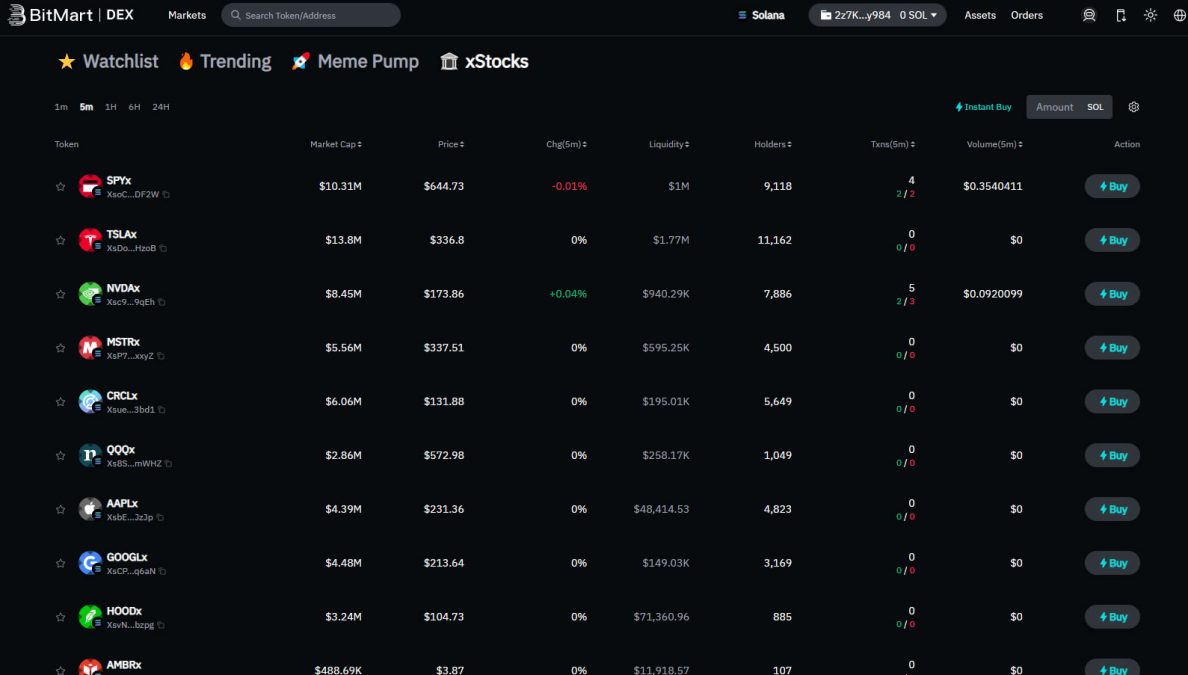Go to the Orders page
This screenshot has height=675, width=1188.
[x=1027, y=15]
